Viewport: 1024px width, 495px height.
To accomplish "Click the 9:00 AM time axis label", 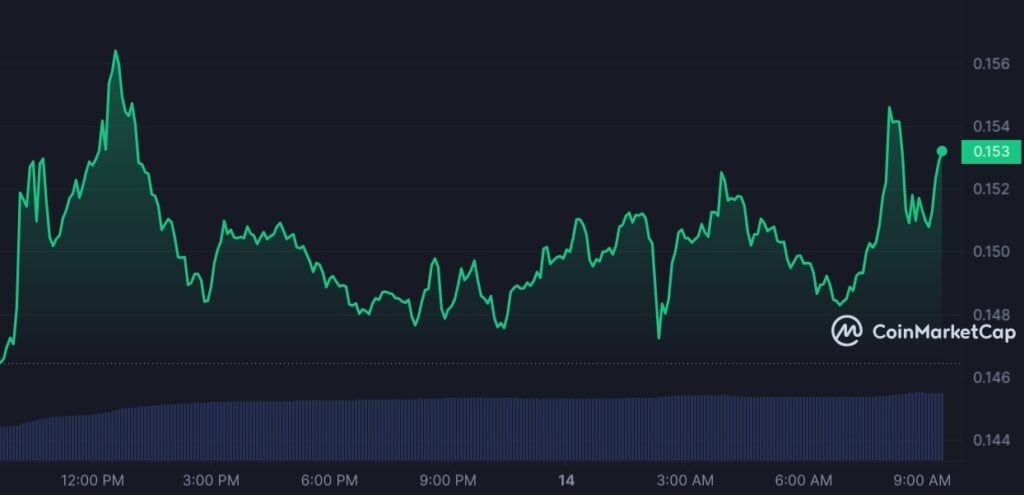I will 921,481.
